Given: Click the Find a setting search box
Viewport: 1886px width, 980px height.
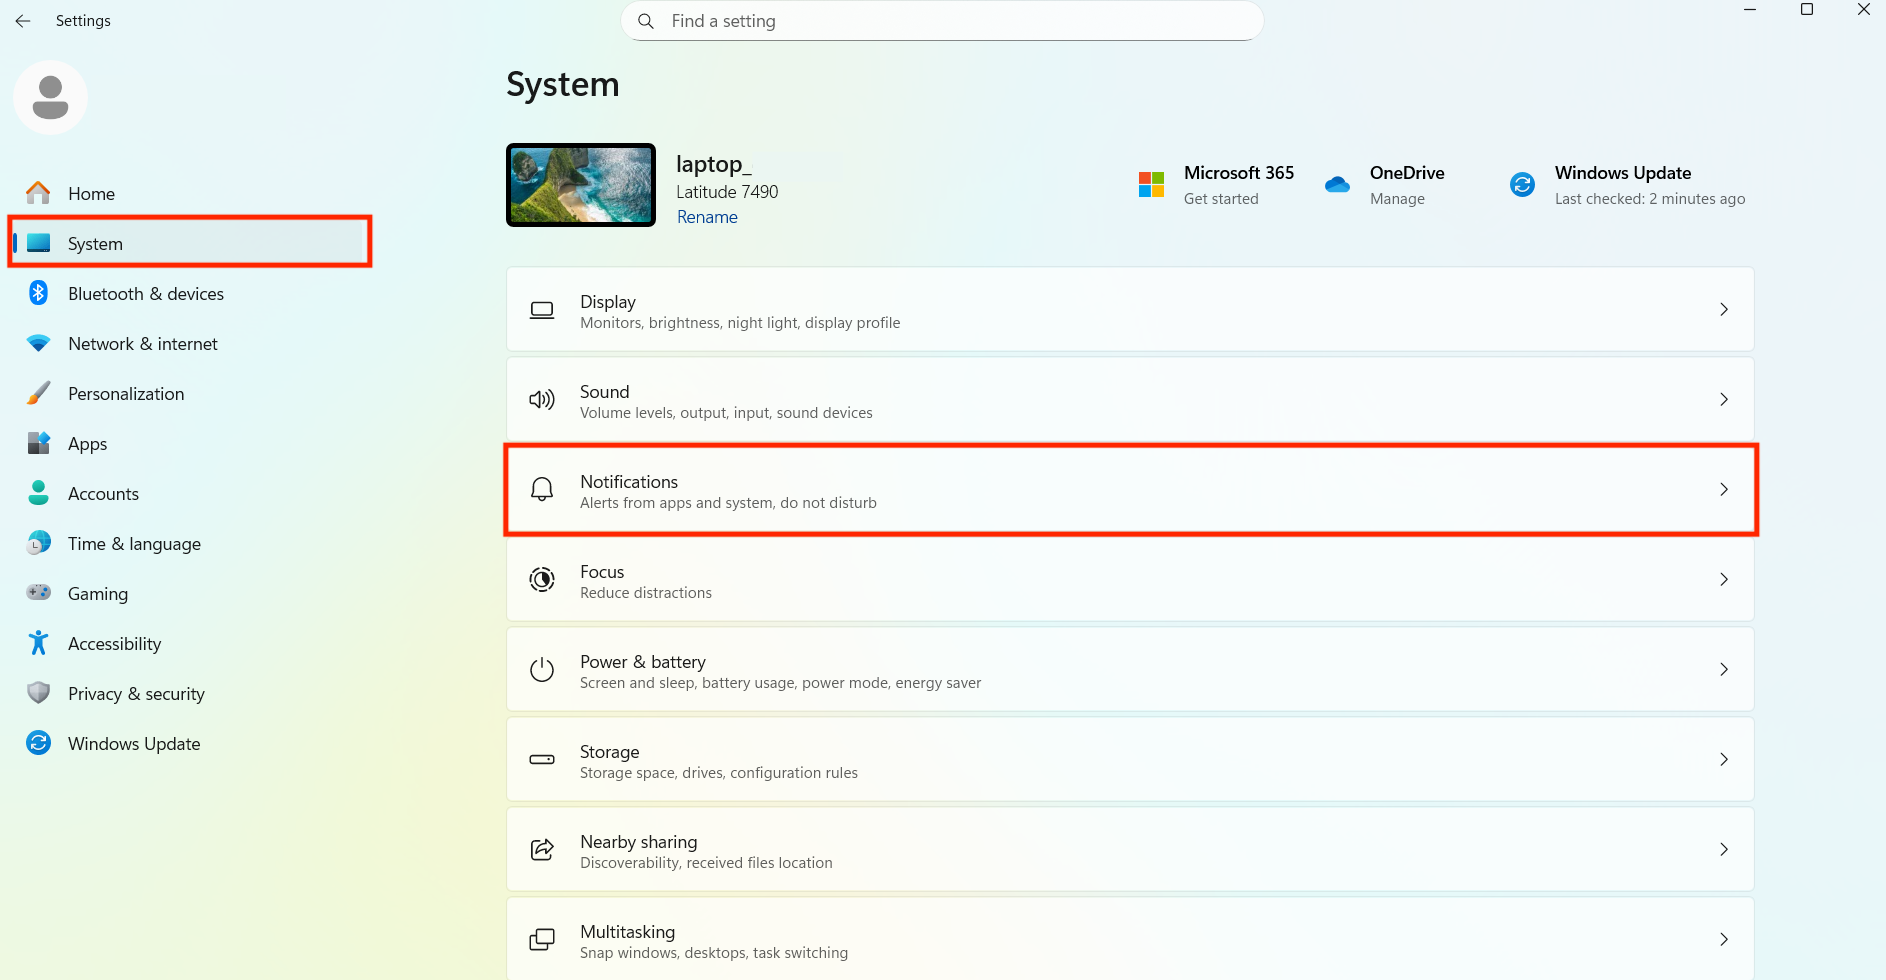Looking at the screenshot, I should coord(941,20).
